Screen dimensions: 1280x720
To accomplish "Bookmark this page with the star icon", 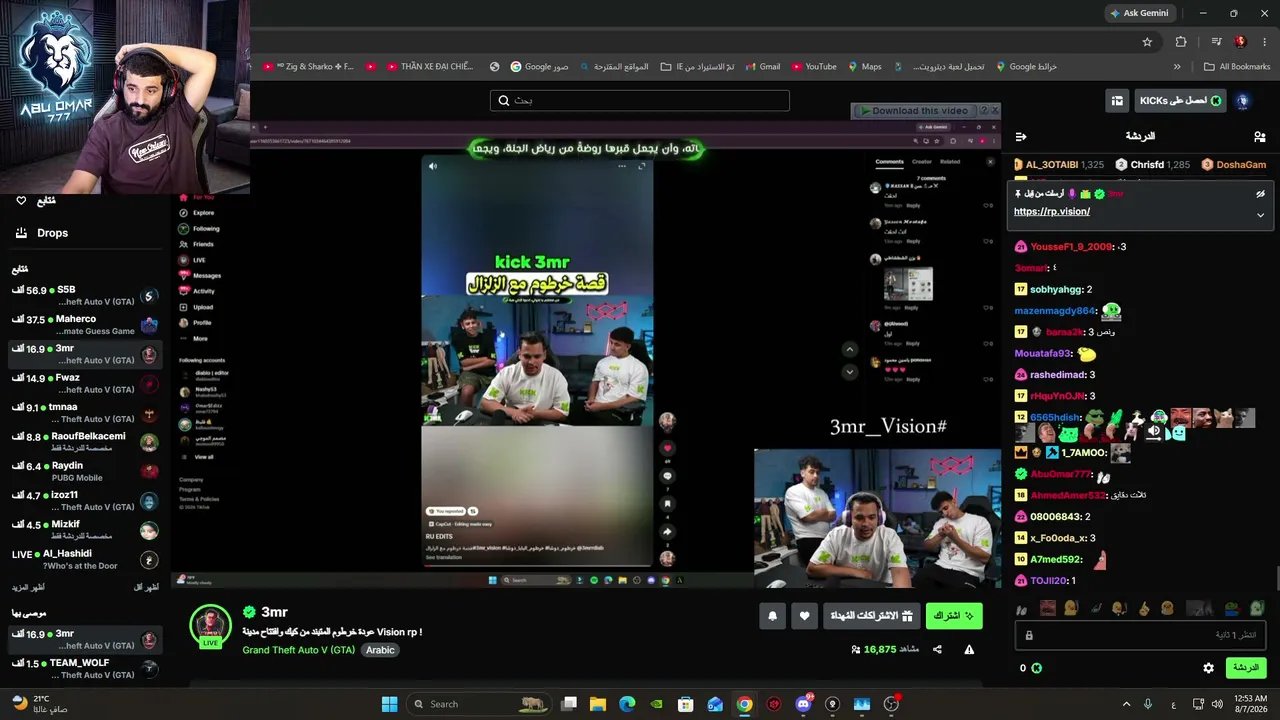I will [x=1147, y=42].
